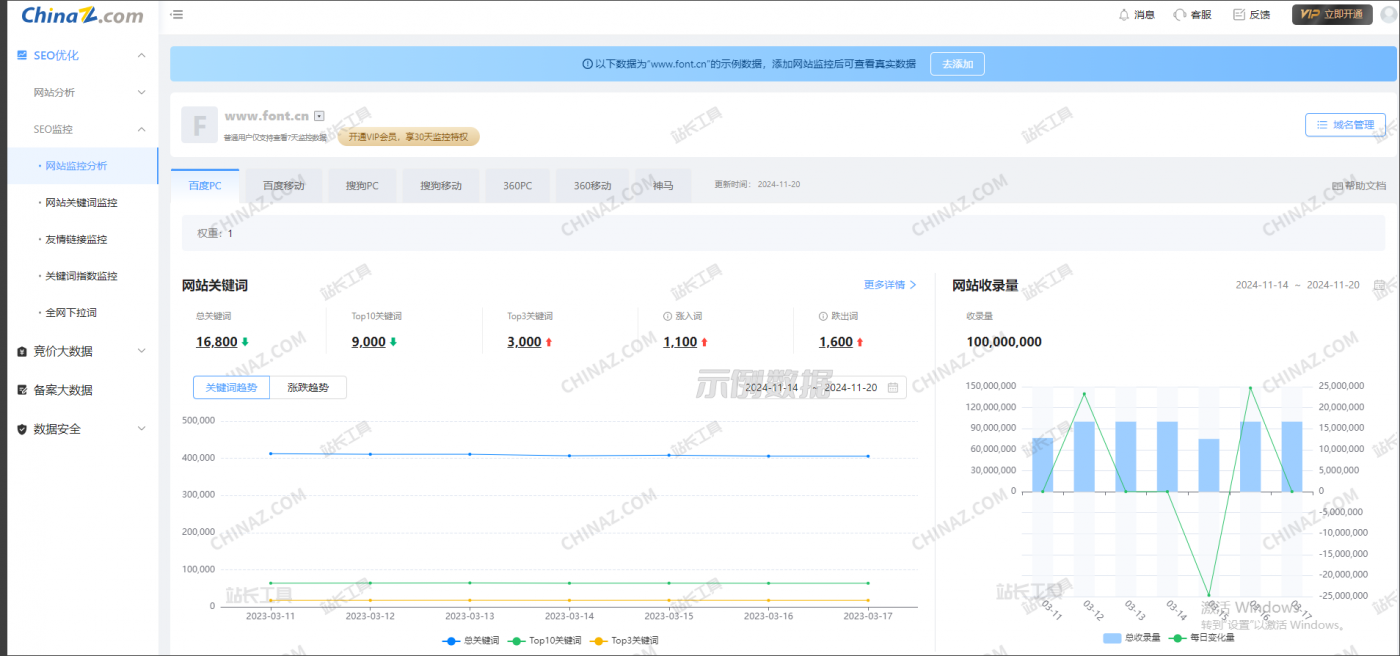Open the 更多详情 link
The height and width of the screenshot is (656, 1400).
click(x=890, y=285)
